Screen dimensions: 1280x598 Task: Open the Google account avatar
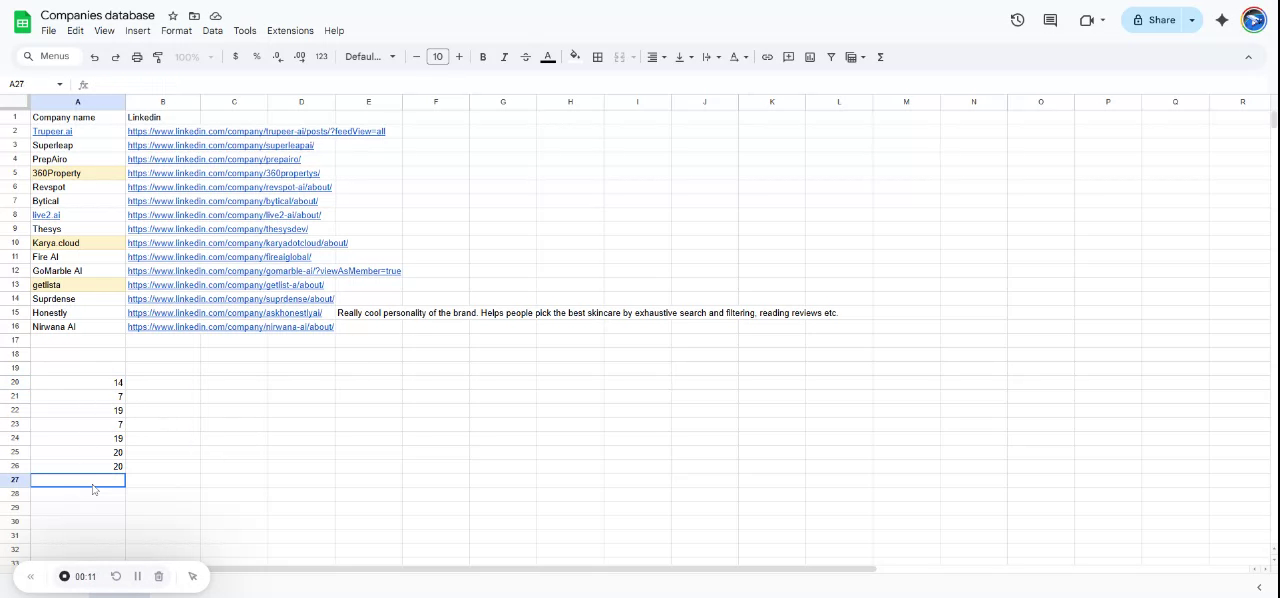tap(1254, 20)
